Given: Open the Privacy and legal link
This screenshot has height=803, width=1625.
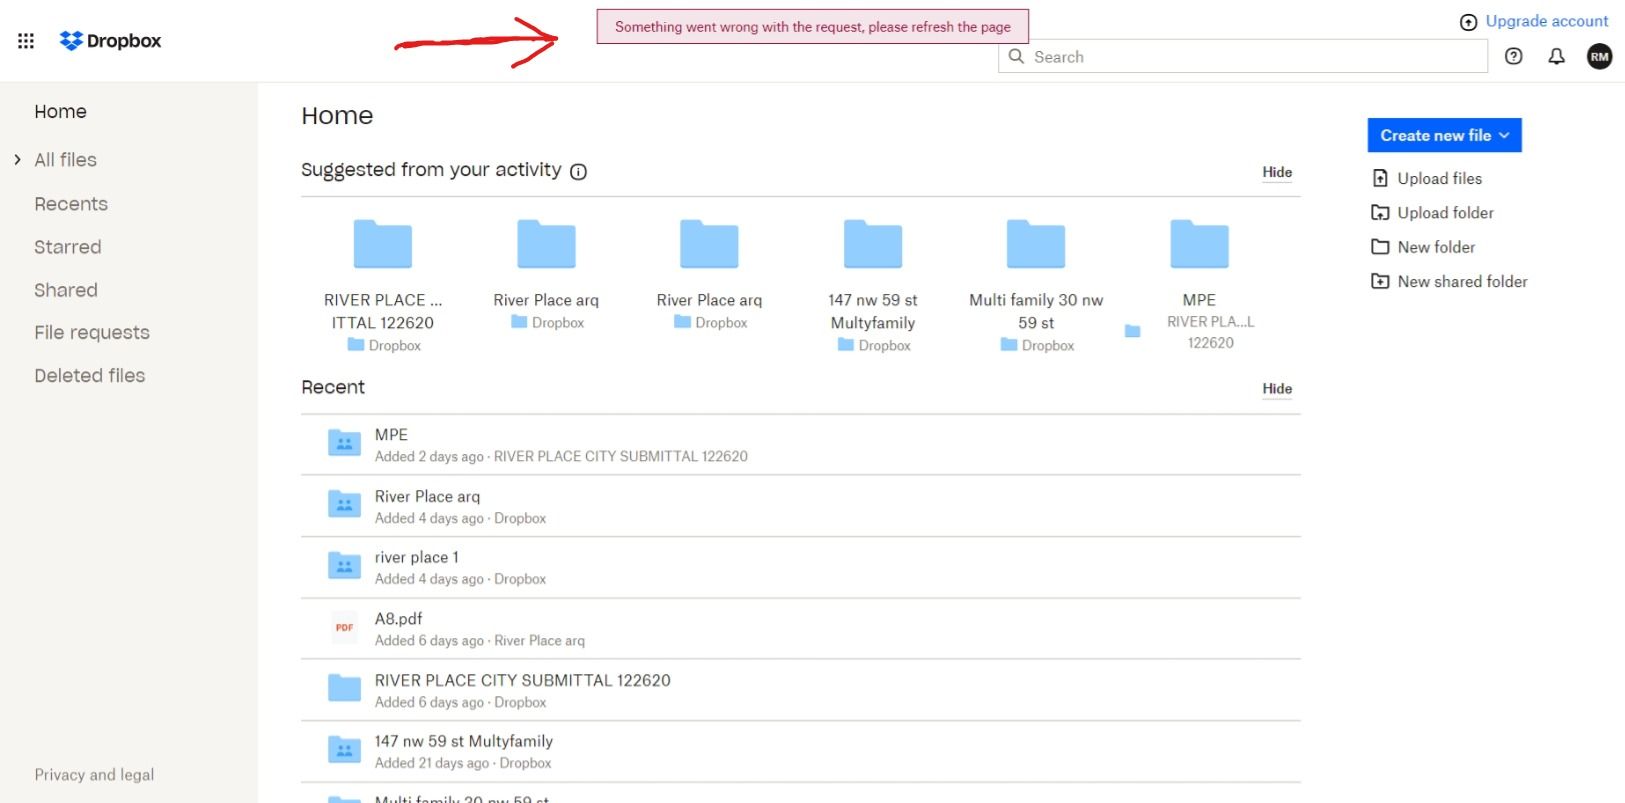Looking at the screenshot, I should tap(94, 775).
